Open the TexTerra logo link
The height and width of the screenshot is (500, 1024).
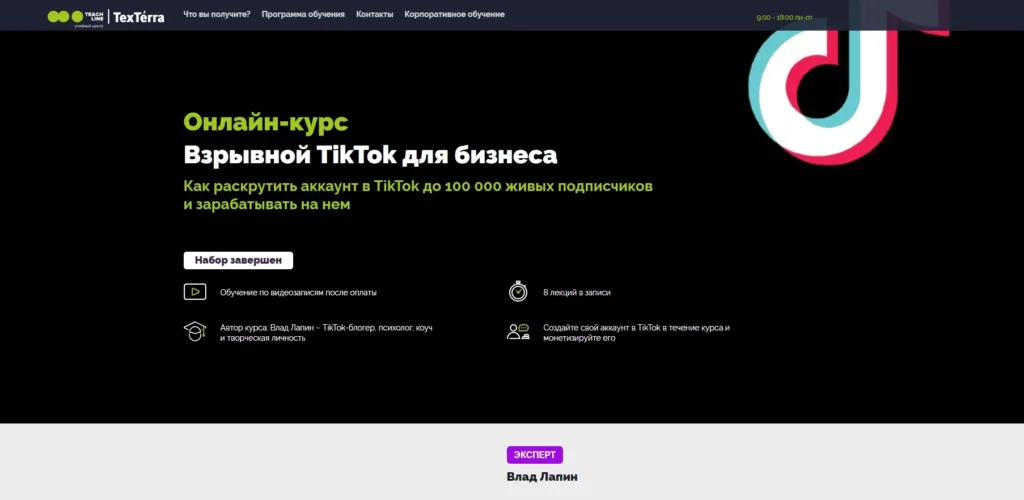click(x=138, y=18)
